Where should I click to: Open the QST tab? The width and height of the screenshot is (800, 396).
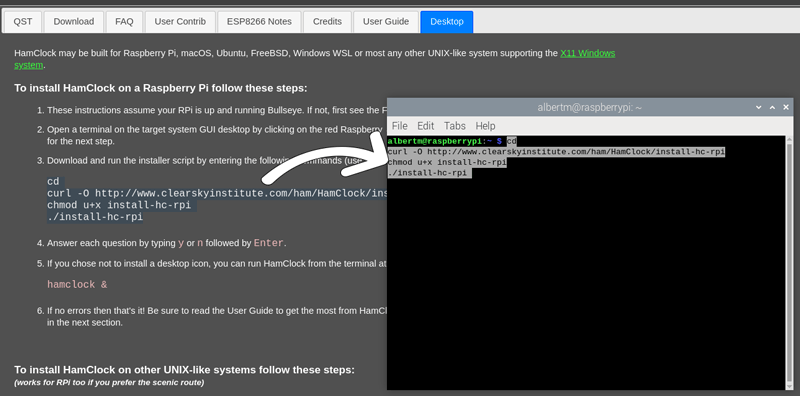click(23, 21)
